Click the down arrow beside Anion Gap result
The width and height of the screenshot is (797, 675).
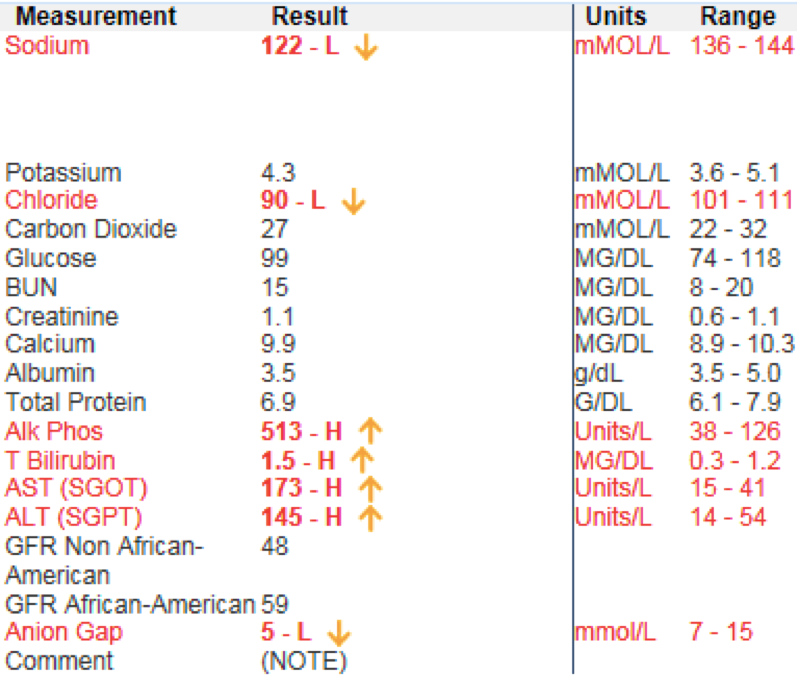339,633
